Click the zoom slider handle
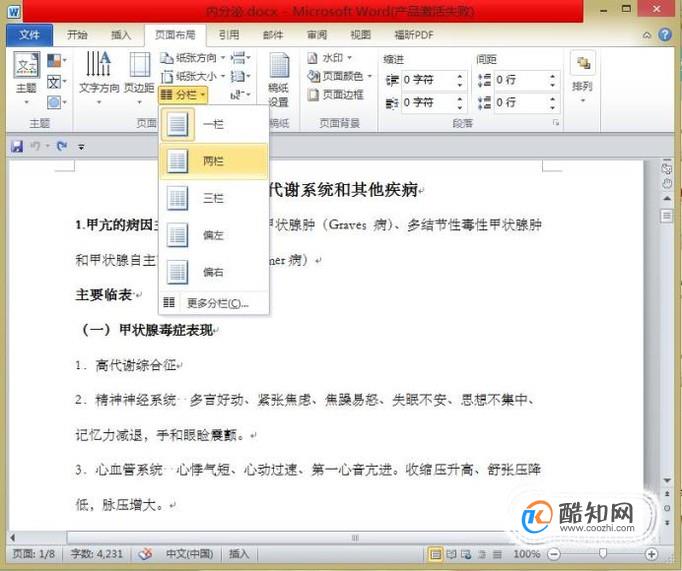This screenshot has width=682, height=571. click(x=602, y=554)
